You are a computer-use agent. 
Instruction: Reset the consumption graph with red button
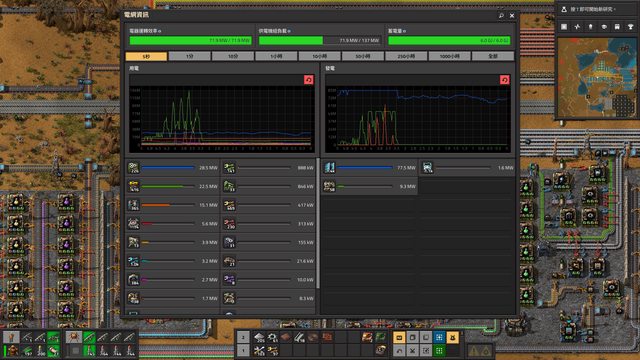coord(309,80)
